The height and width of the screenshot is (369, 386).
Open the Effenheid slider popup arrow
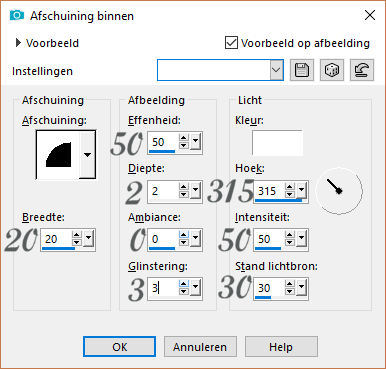click(195, 141)
